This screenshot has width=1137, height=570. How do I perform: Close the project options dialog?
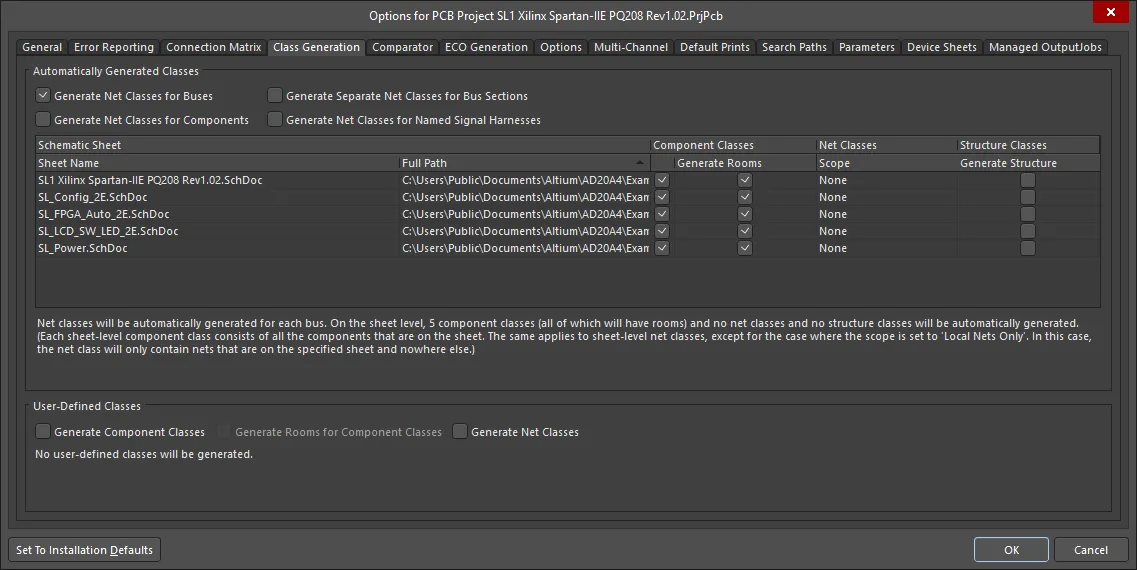[1110, 12]
